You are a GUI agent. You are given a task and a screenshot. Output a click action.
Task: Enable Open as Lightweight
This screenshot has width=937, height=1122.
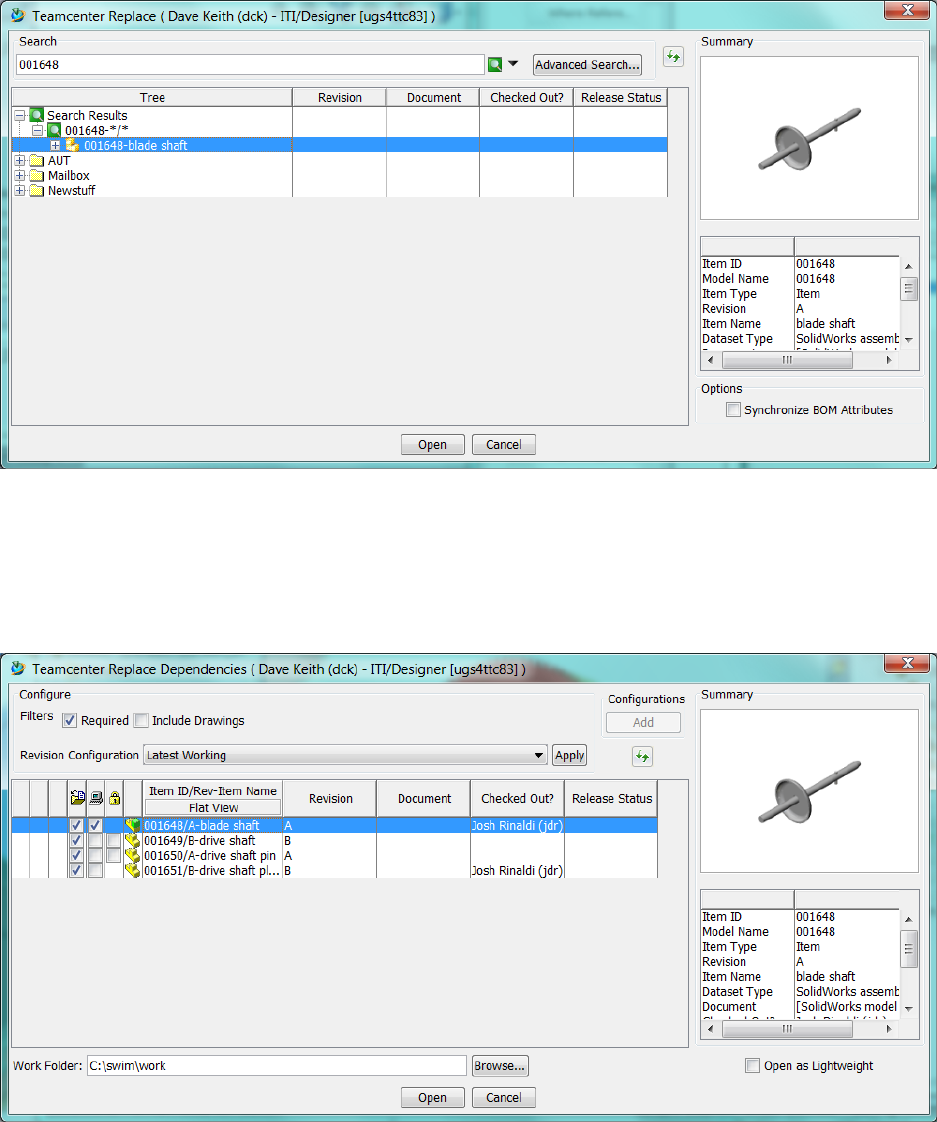pos(752,1065)
